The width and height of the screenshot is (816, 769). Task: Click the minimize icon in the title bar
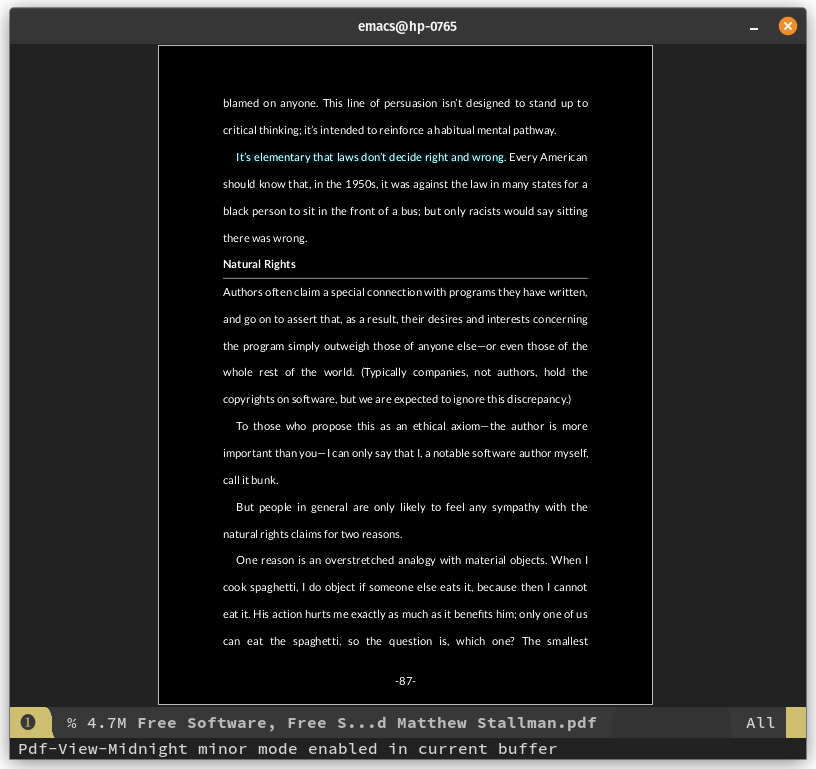click(x=753, y=26)
